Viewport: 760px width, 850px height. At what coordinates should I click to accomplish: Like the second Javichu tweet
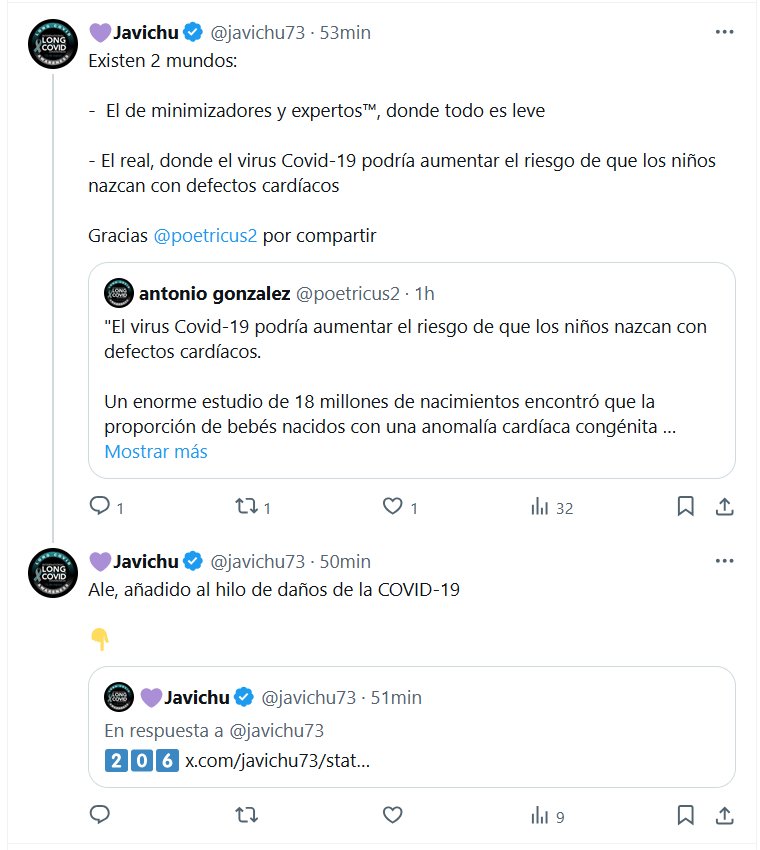pyautogui.click(x=393, y=816)
